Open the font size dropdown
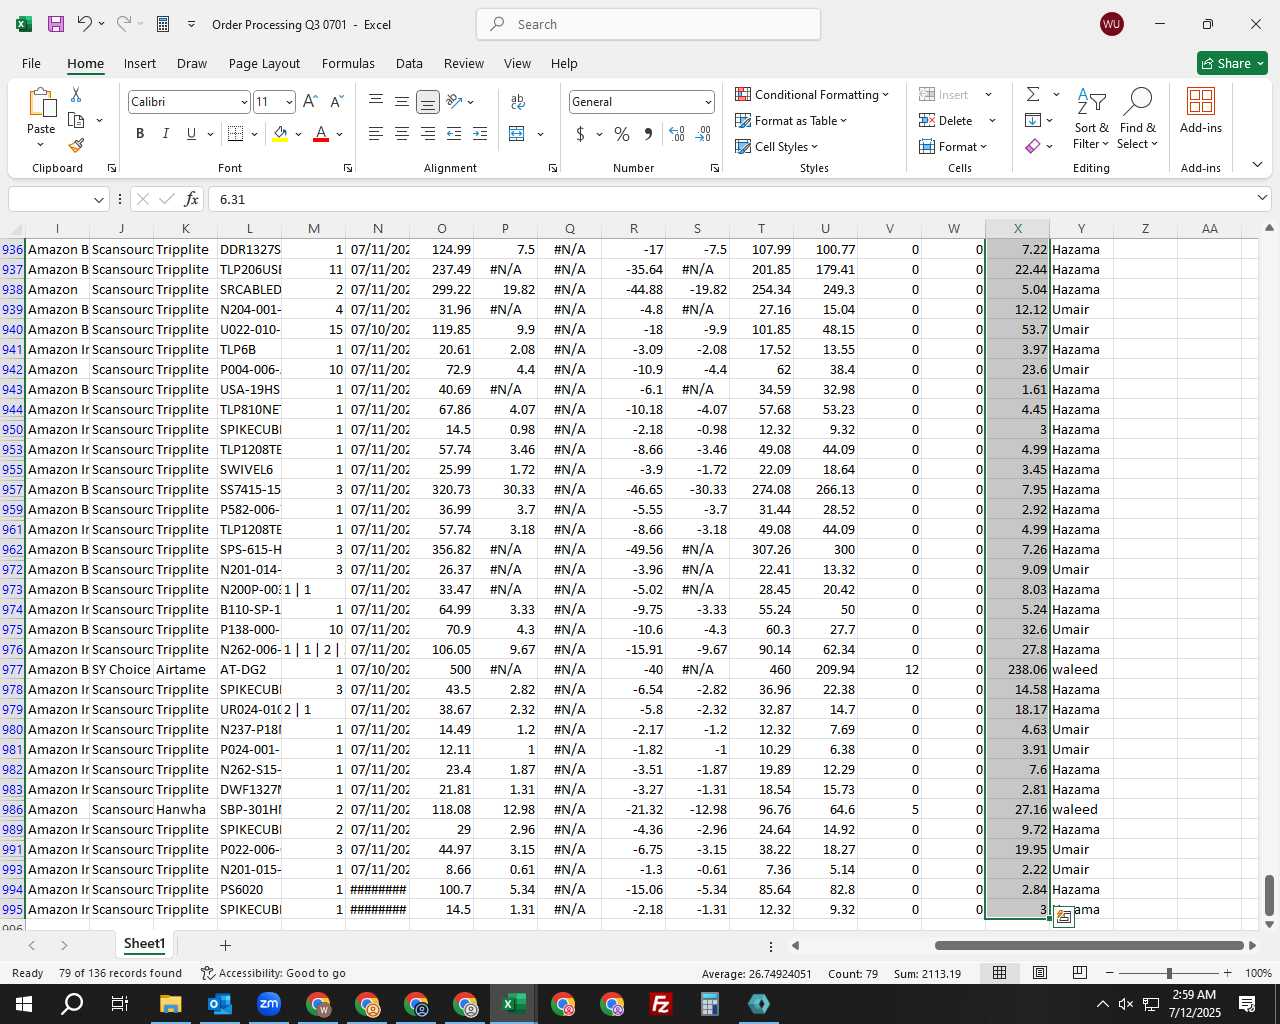 tap(289, 102)
